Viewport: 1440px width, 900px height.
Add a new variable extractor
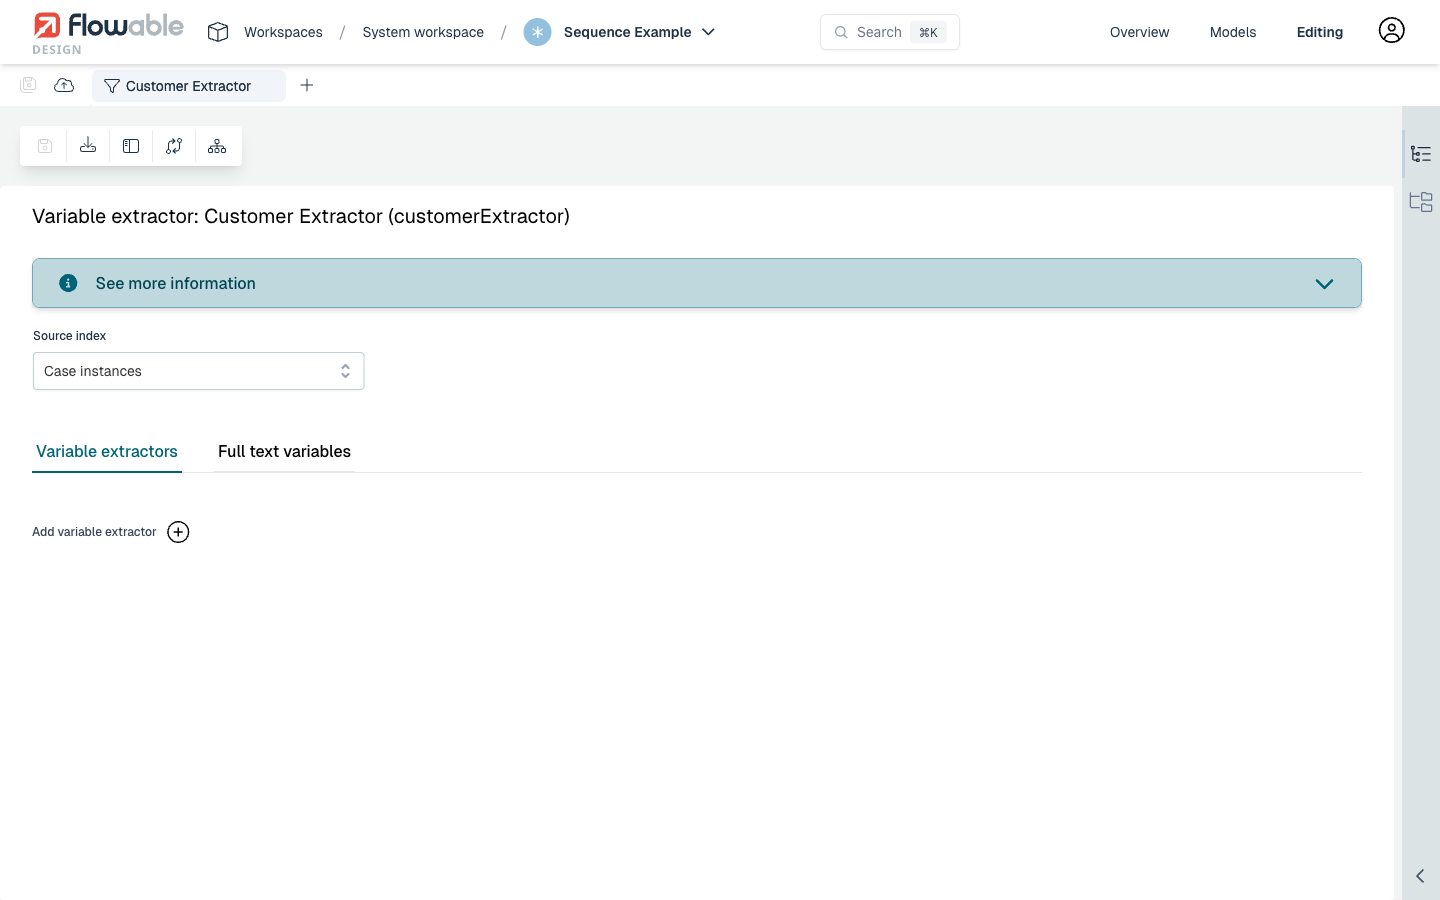178,531
